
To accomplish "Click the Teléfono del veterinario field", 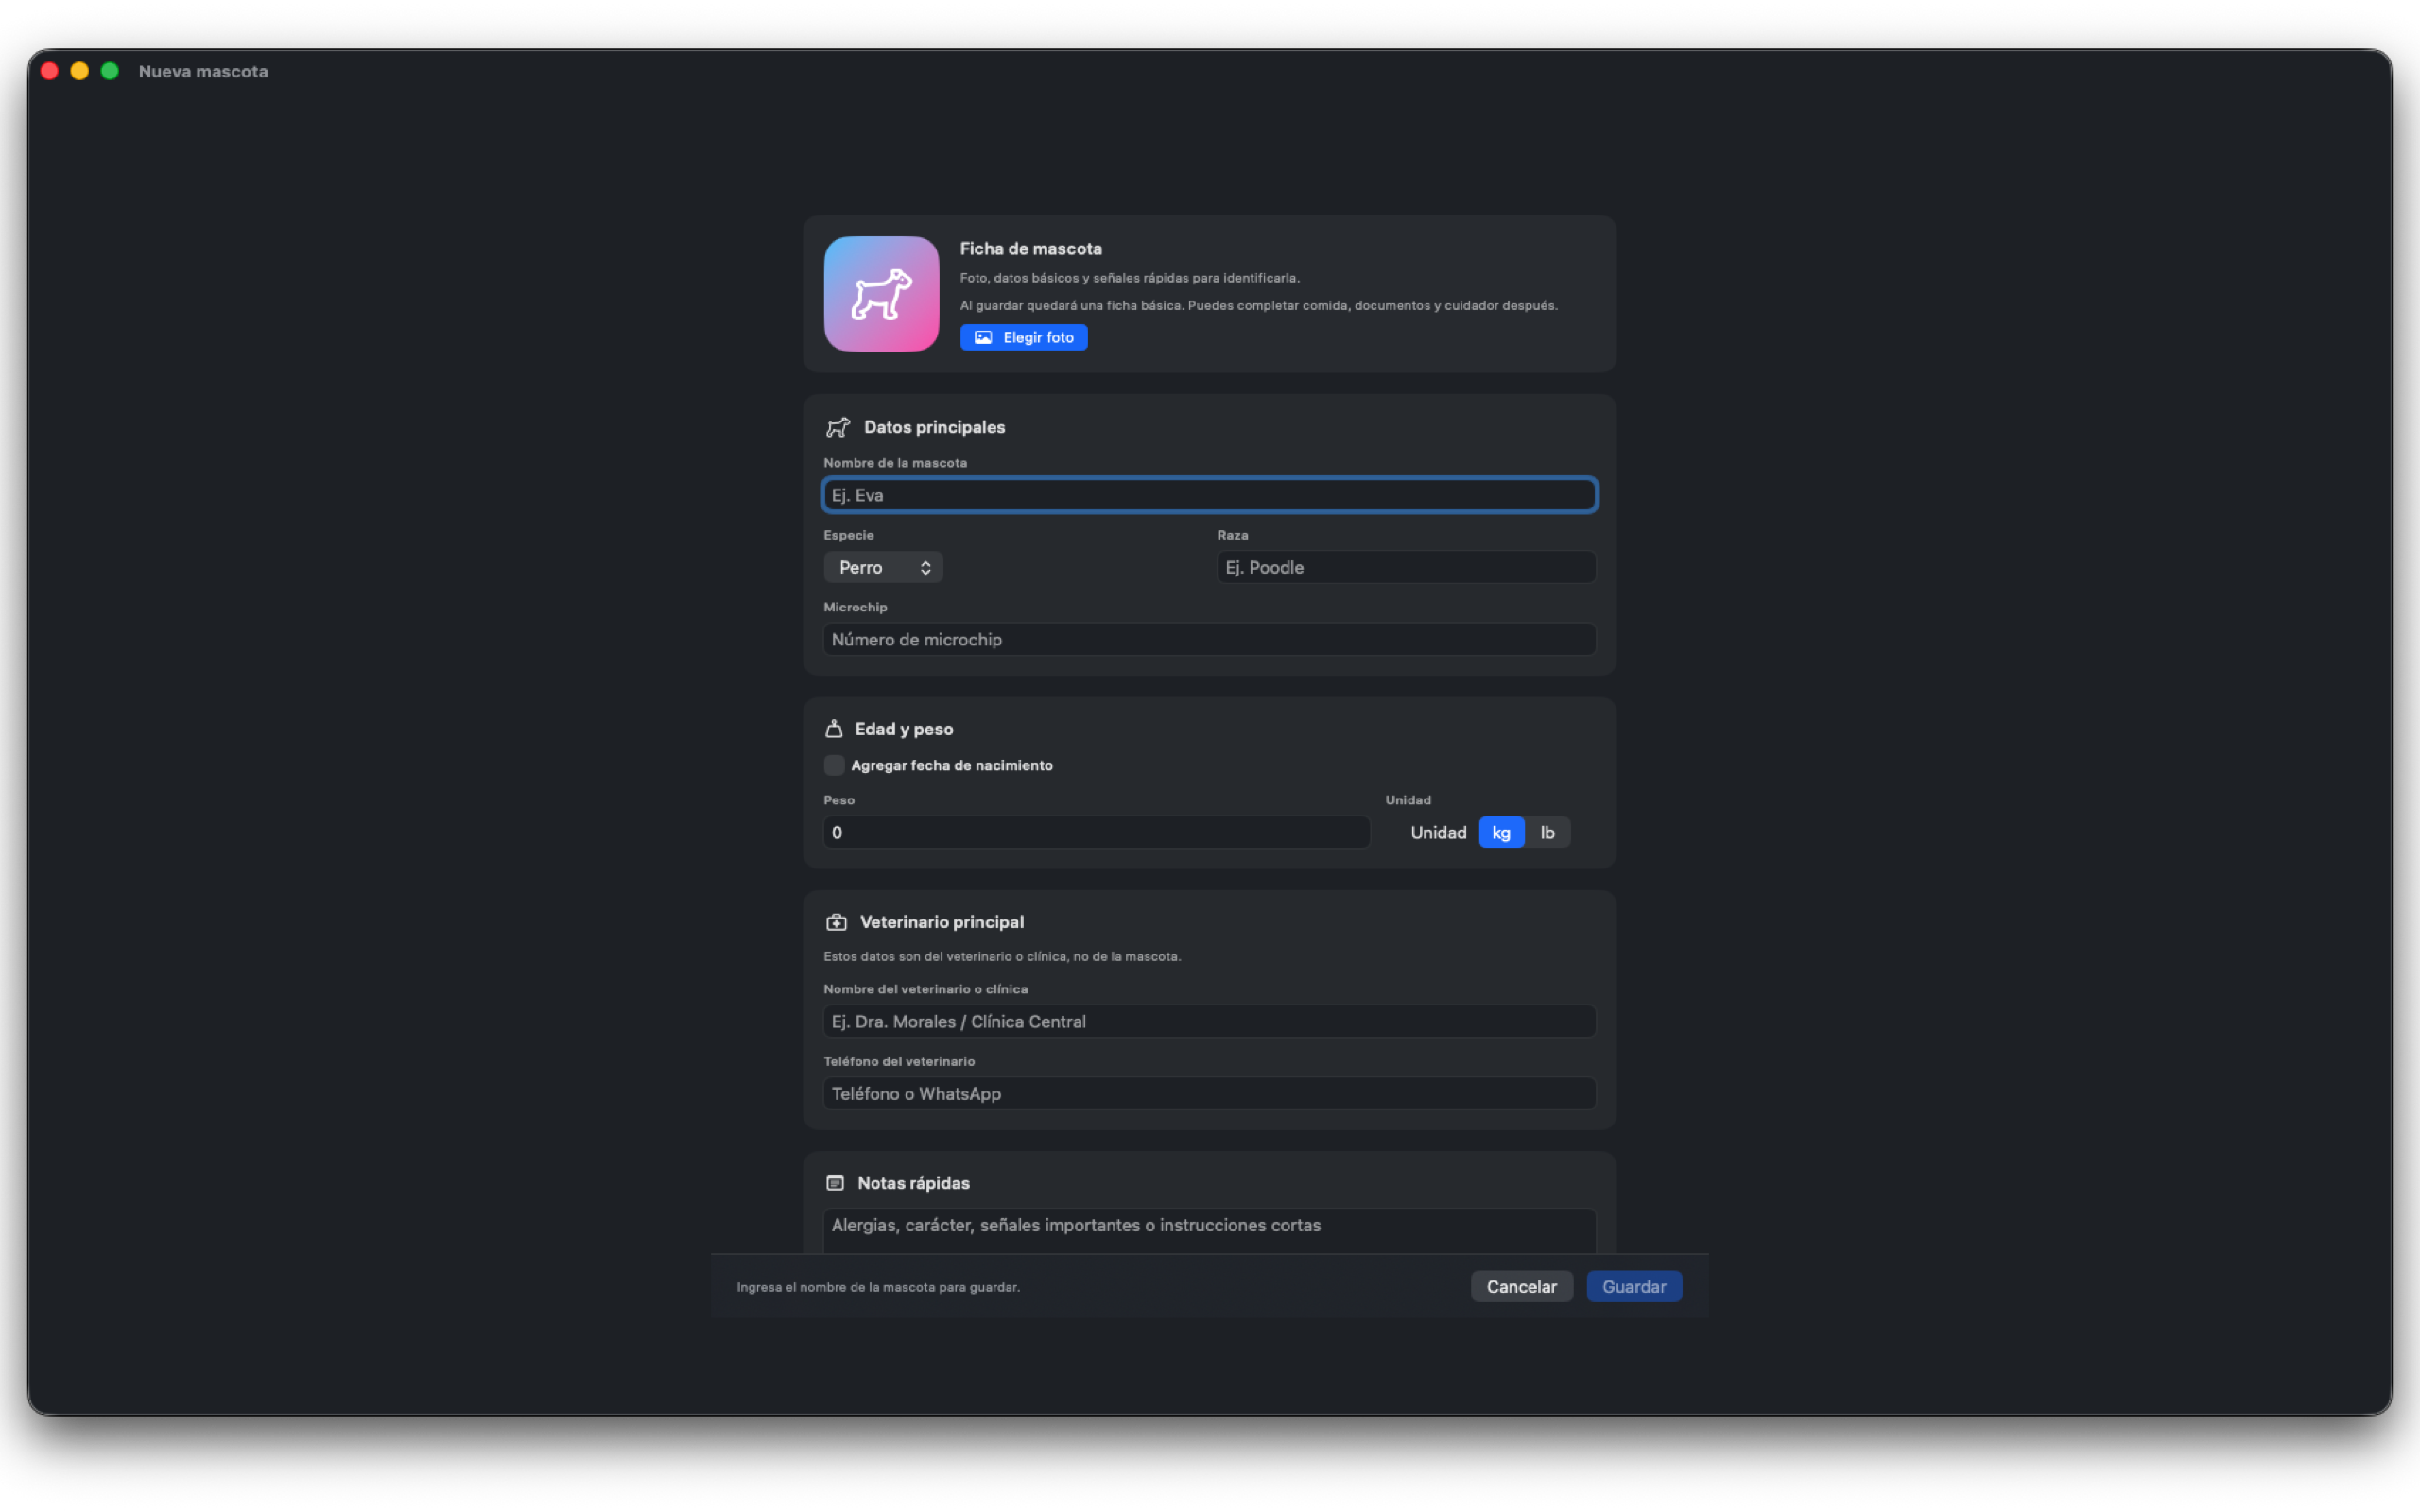I will click(x=1209, y=1093).
